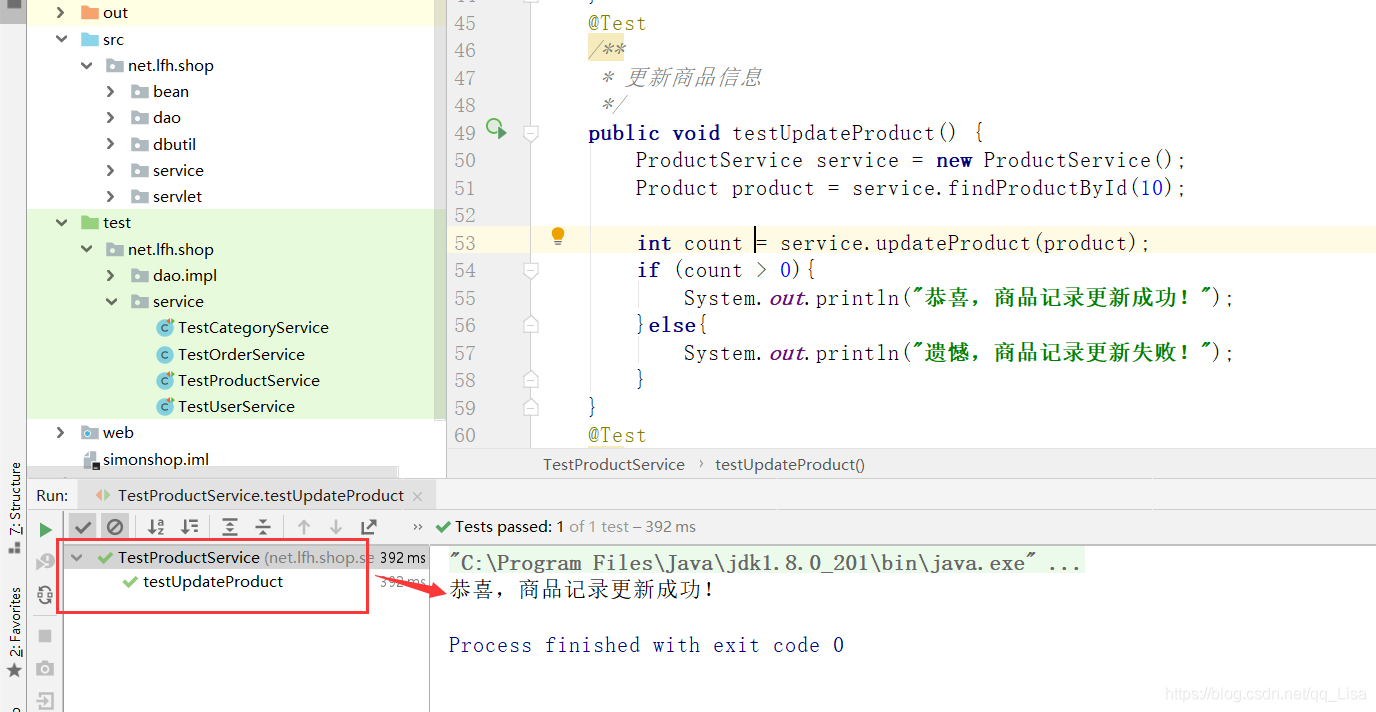Toggle auto-test rerun icon
This screenshot has width=1376, height=712.
click(x=45, y=595)
